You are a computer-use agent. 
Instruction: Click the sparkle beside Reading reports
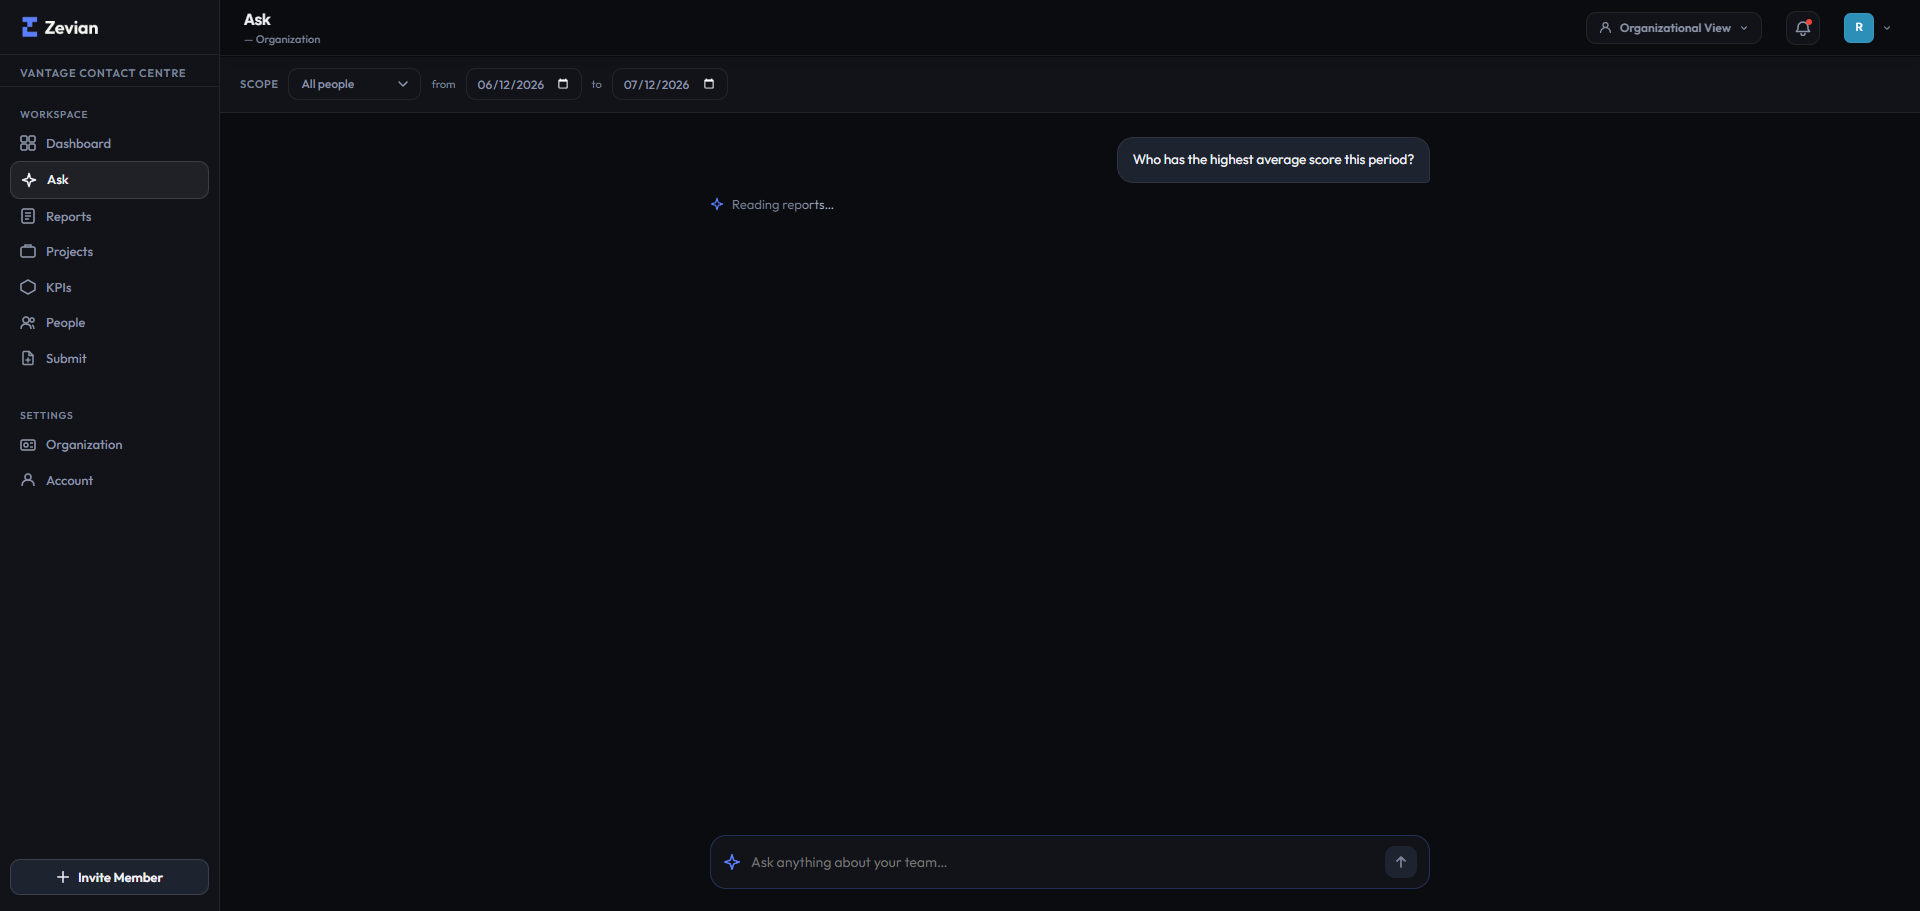point(717,204)
